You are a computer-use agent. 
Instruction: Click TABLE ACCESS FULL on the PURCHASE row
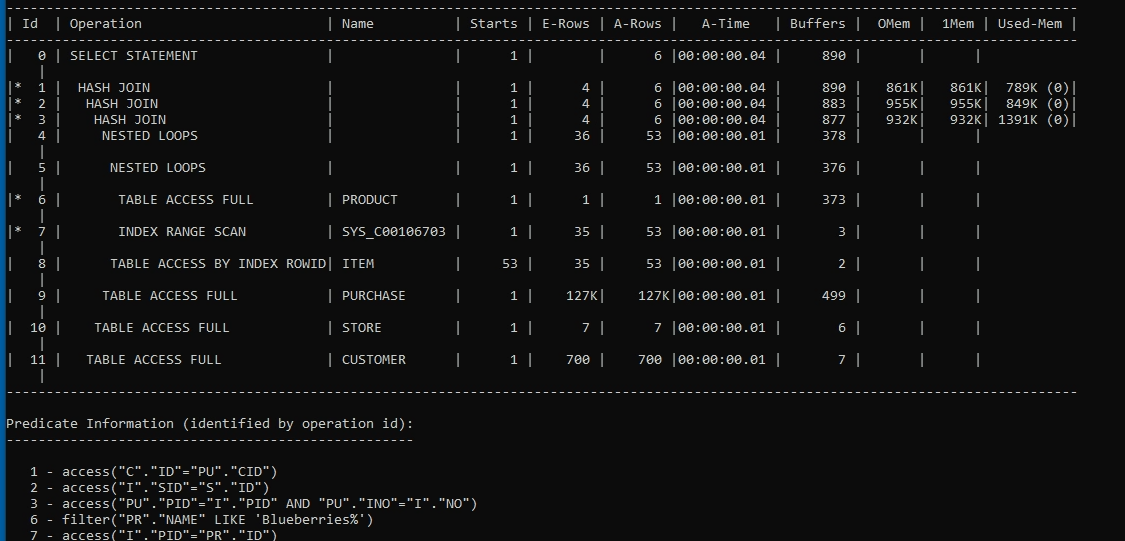pos(170,296)
